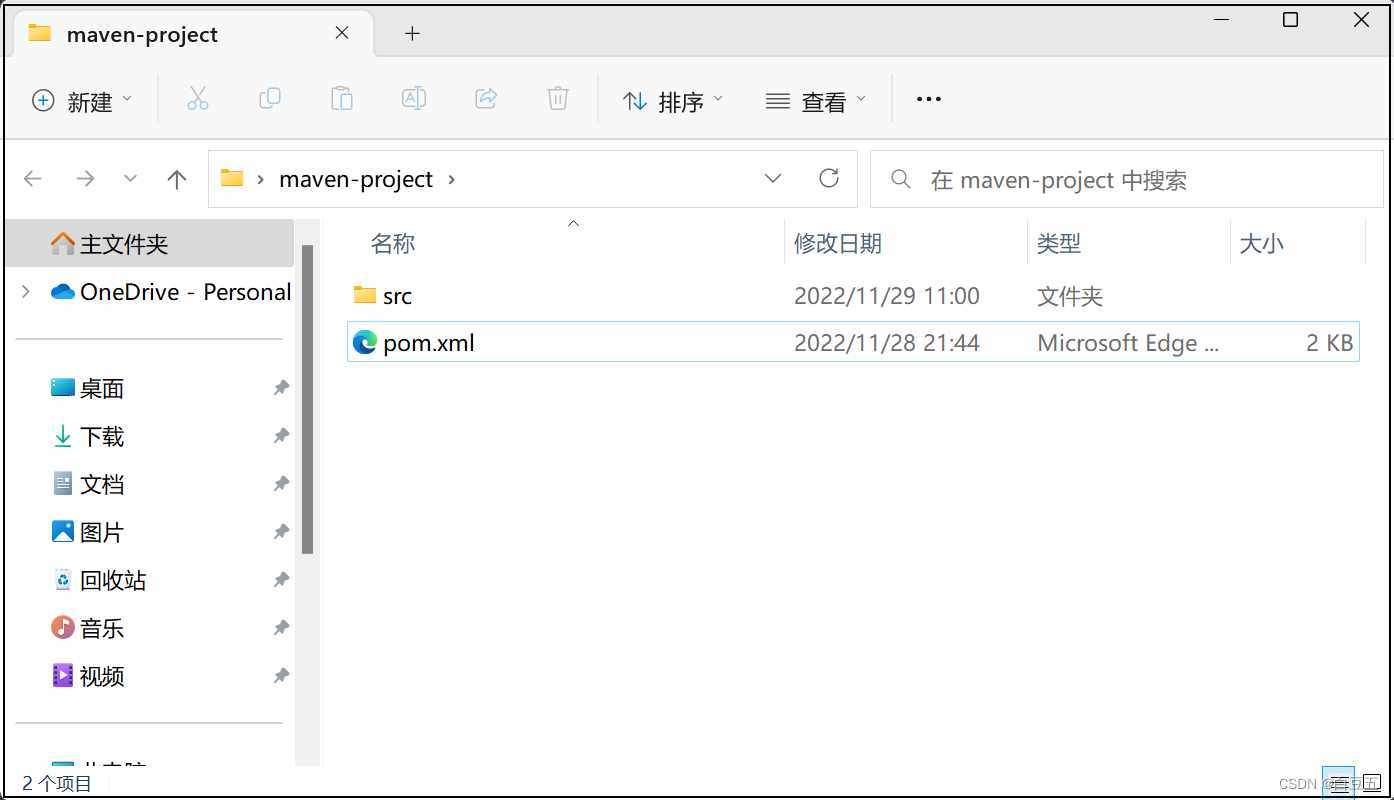
Task: Click the Cut scissors icon
Action: point(198,98)
